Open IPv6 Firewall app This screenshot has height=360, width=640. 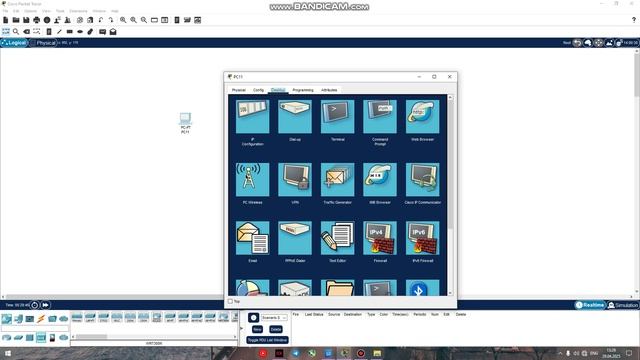click(422, 238)
